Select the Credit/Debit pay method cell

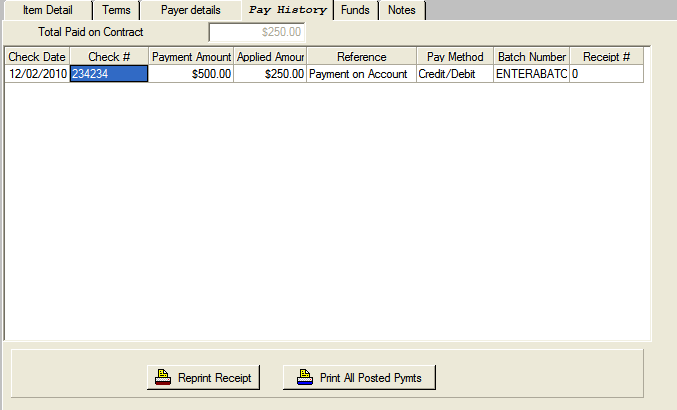(455, 74)
